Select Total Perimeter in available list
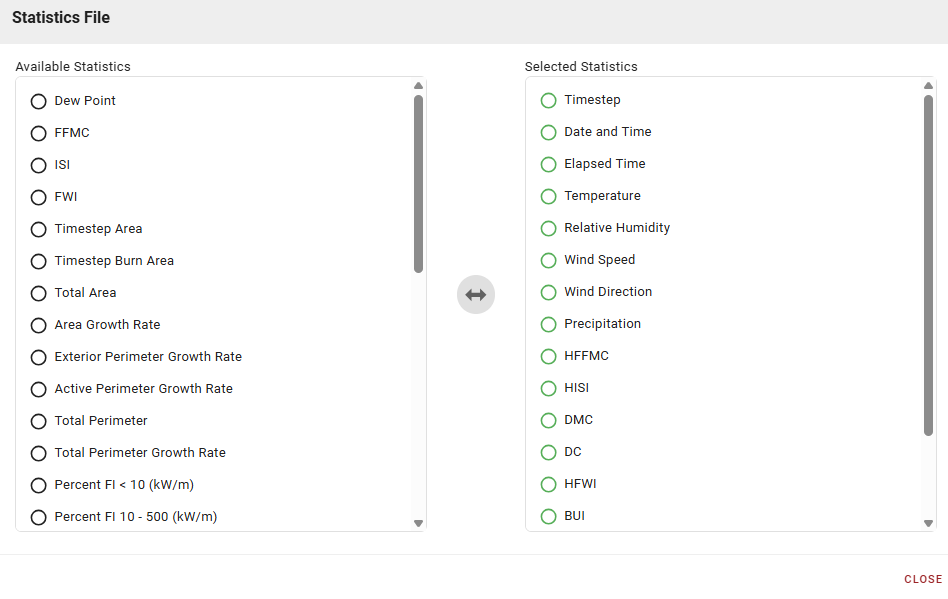 click(39, 421)
